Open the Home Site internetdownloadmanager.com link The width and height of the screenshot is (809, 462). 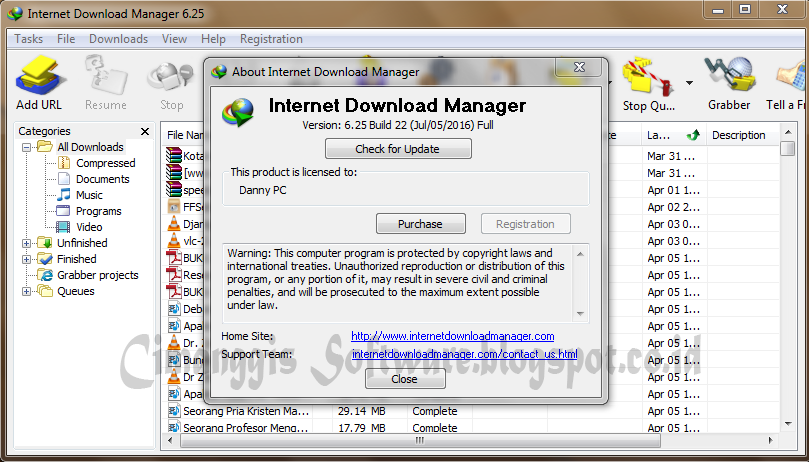coord(452,336)
